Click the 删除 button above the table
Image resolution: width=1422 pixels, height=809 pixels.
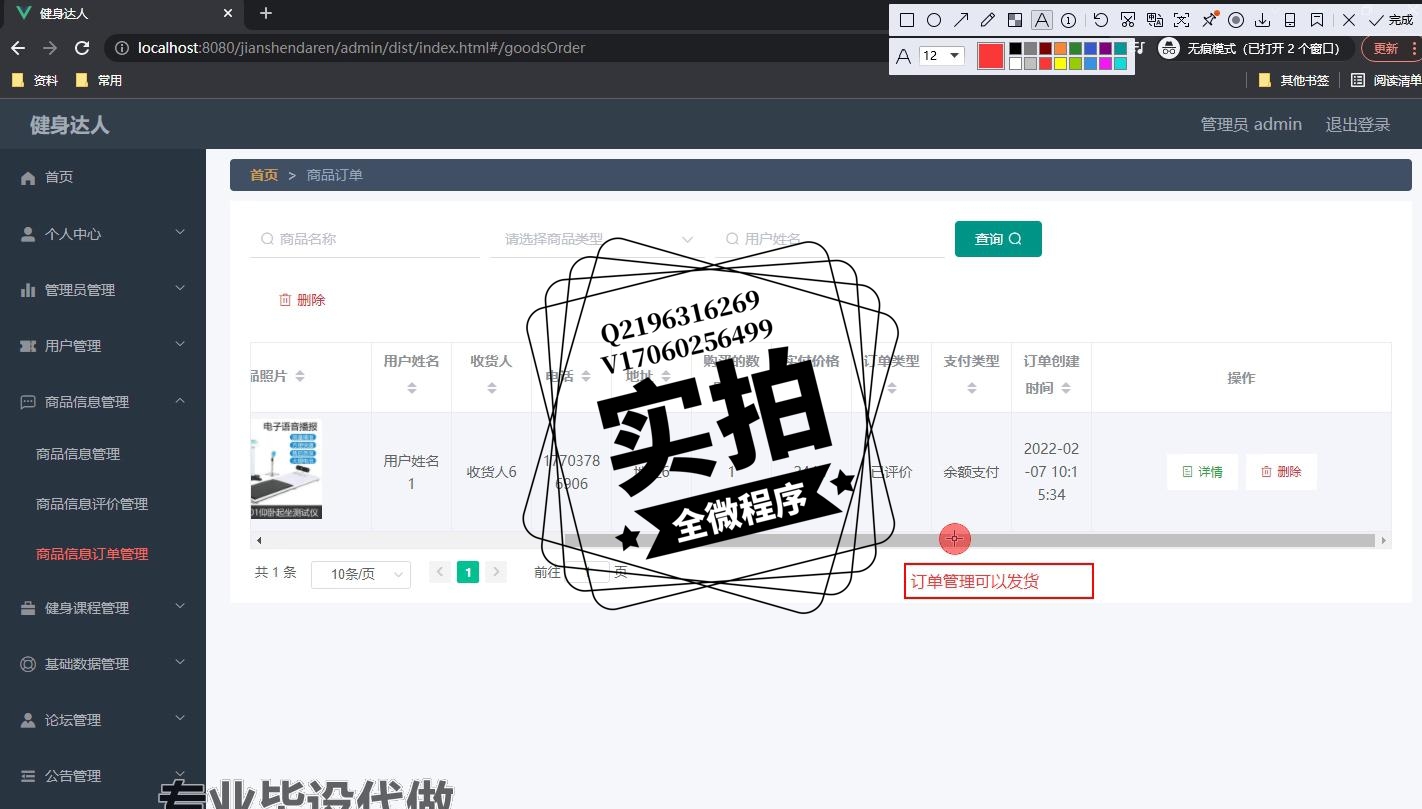pyautogui.click(x=302, y=300)
